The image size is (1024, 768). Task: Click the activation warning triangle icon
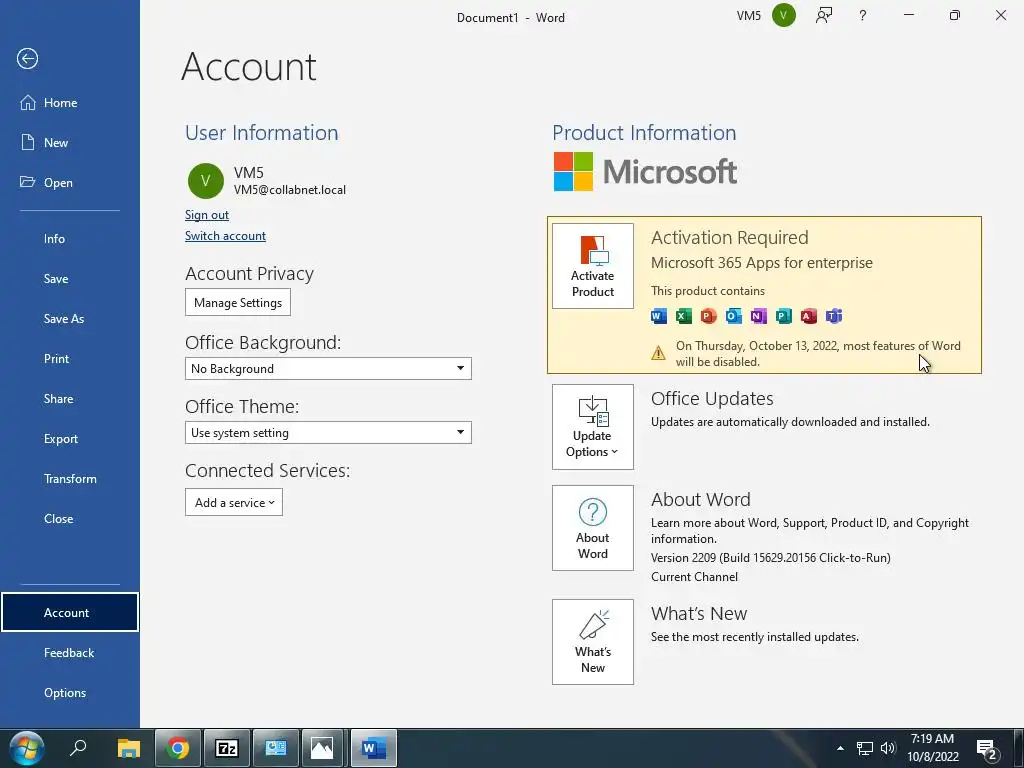click(x=658, y=353)
